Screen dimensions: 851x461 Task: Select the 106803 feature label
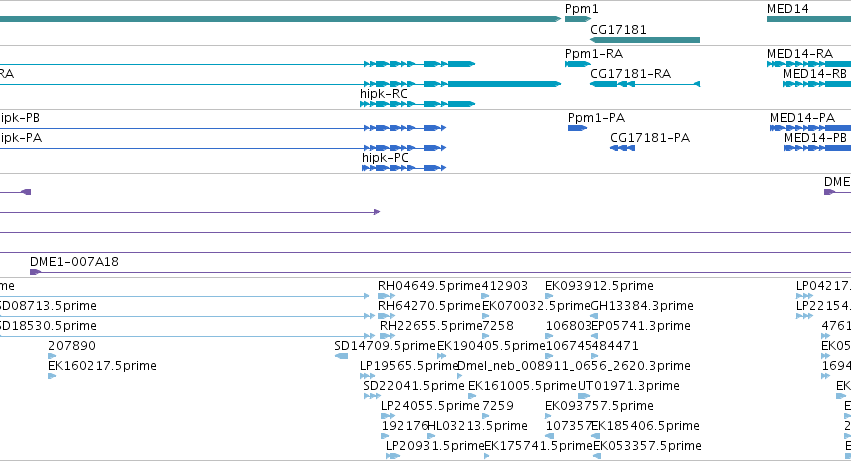568,326
